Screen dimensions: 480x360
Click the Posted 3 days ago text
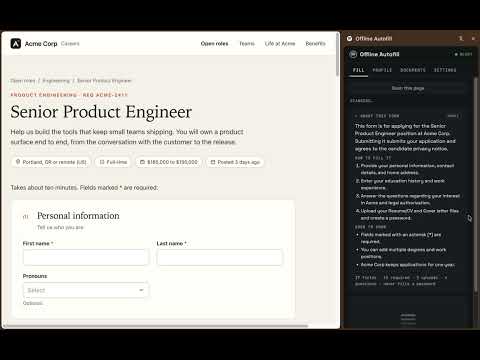pyautogui.click(x=239, y=162)
